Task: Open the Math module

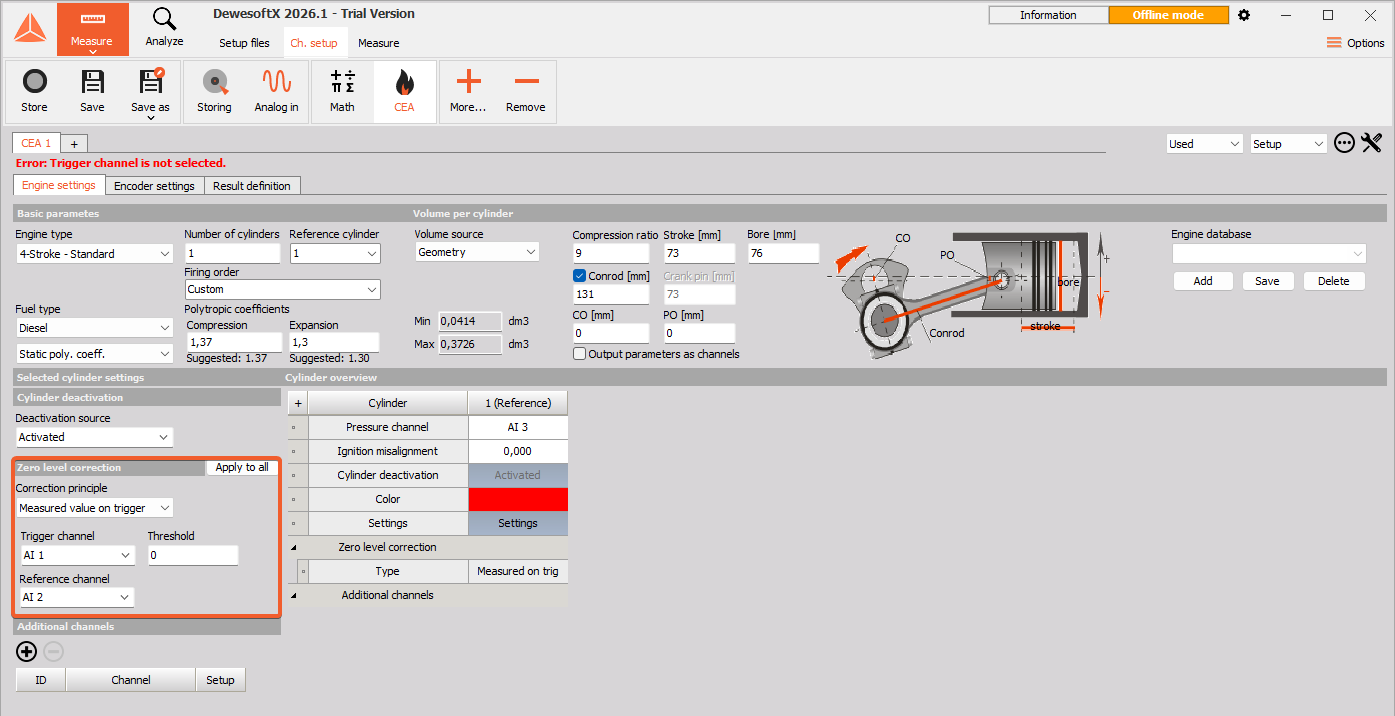Action: click(342, 91)
